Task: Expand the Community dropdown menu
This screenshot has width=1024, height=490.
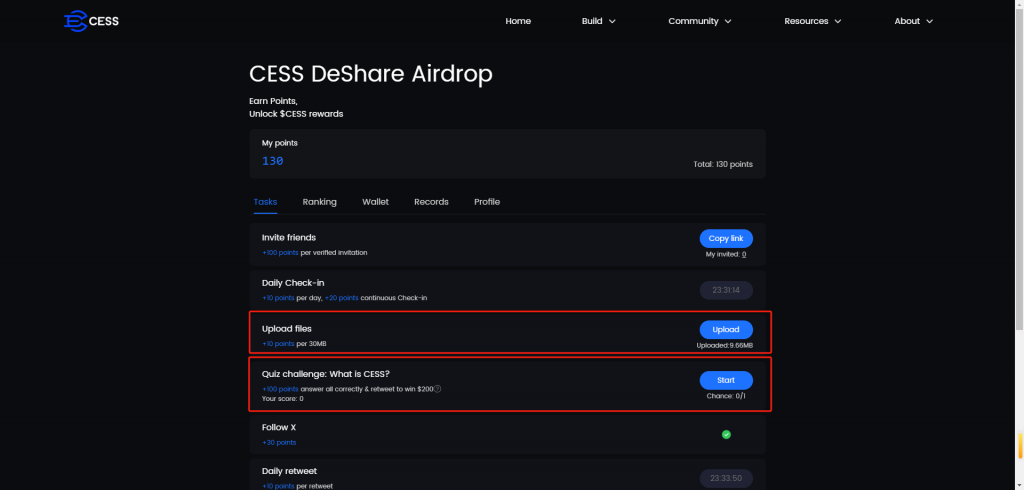Action: 699,21
